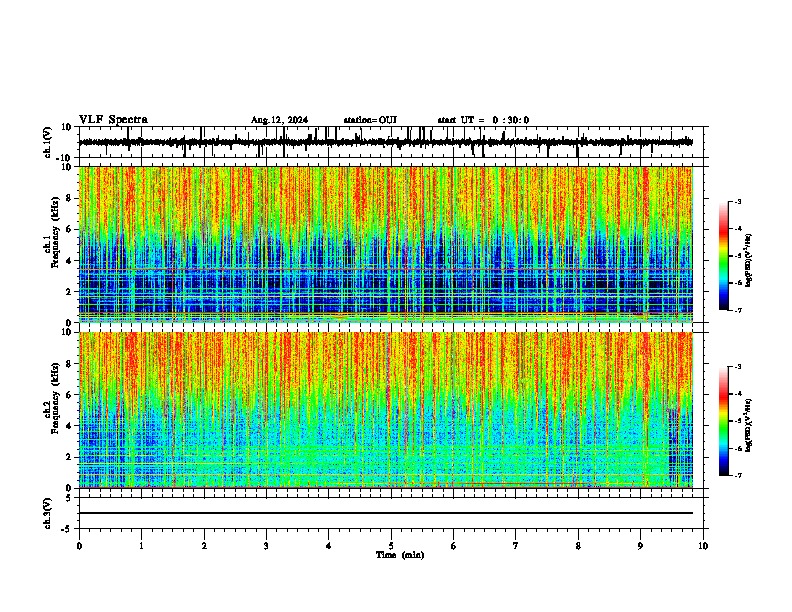
Task: Click the ch.1(V) waveform axis label
Action: coord(48,142)
